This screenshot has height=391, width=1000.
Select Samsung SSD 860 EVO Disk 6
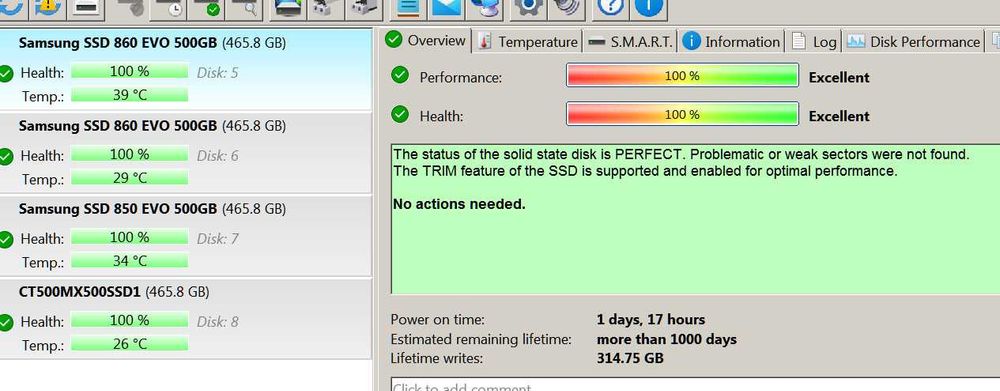[x=186, y=152]
